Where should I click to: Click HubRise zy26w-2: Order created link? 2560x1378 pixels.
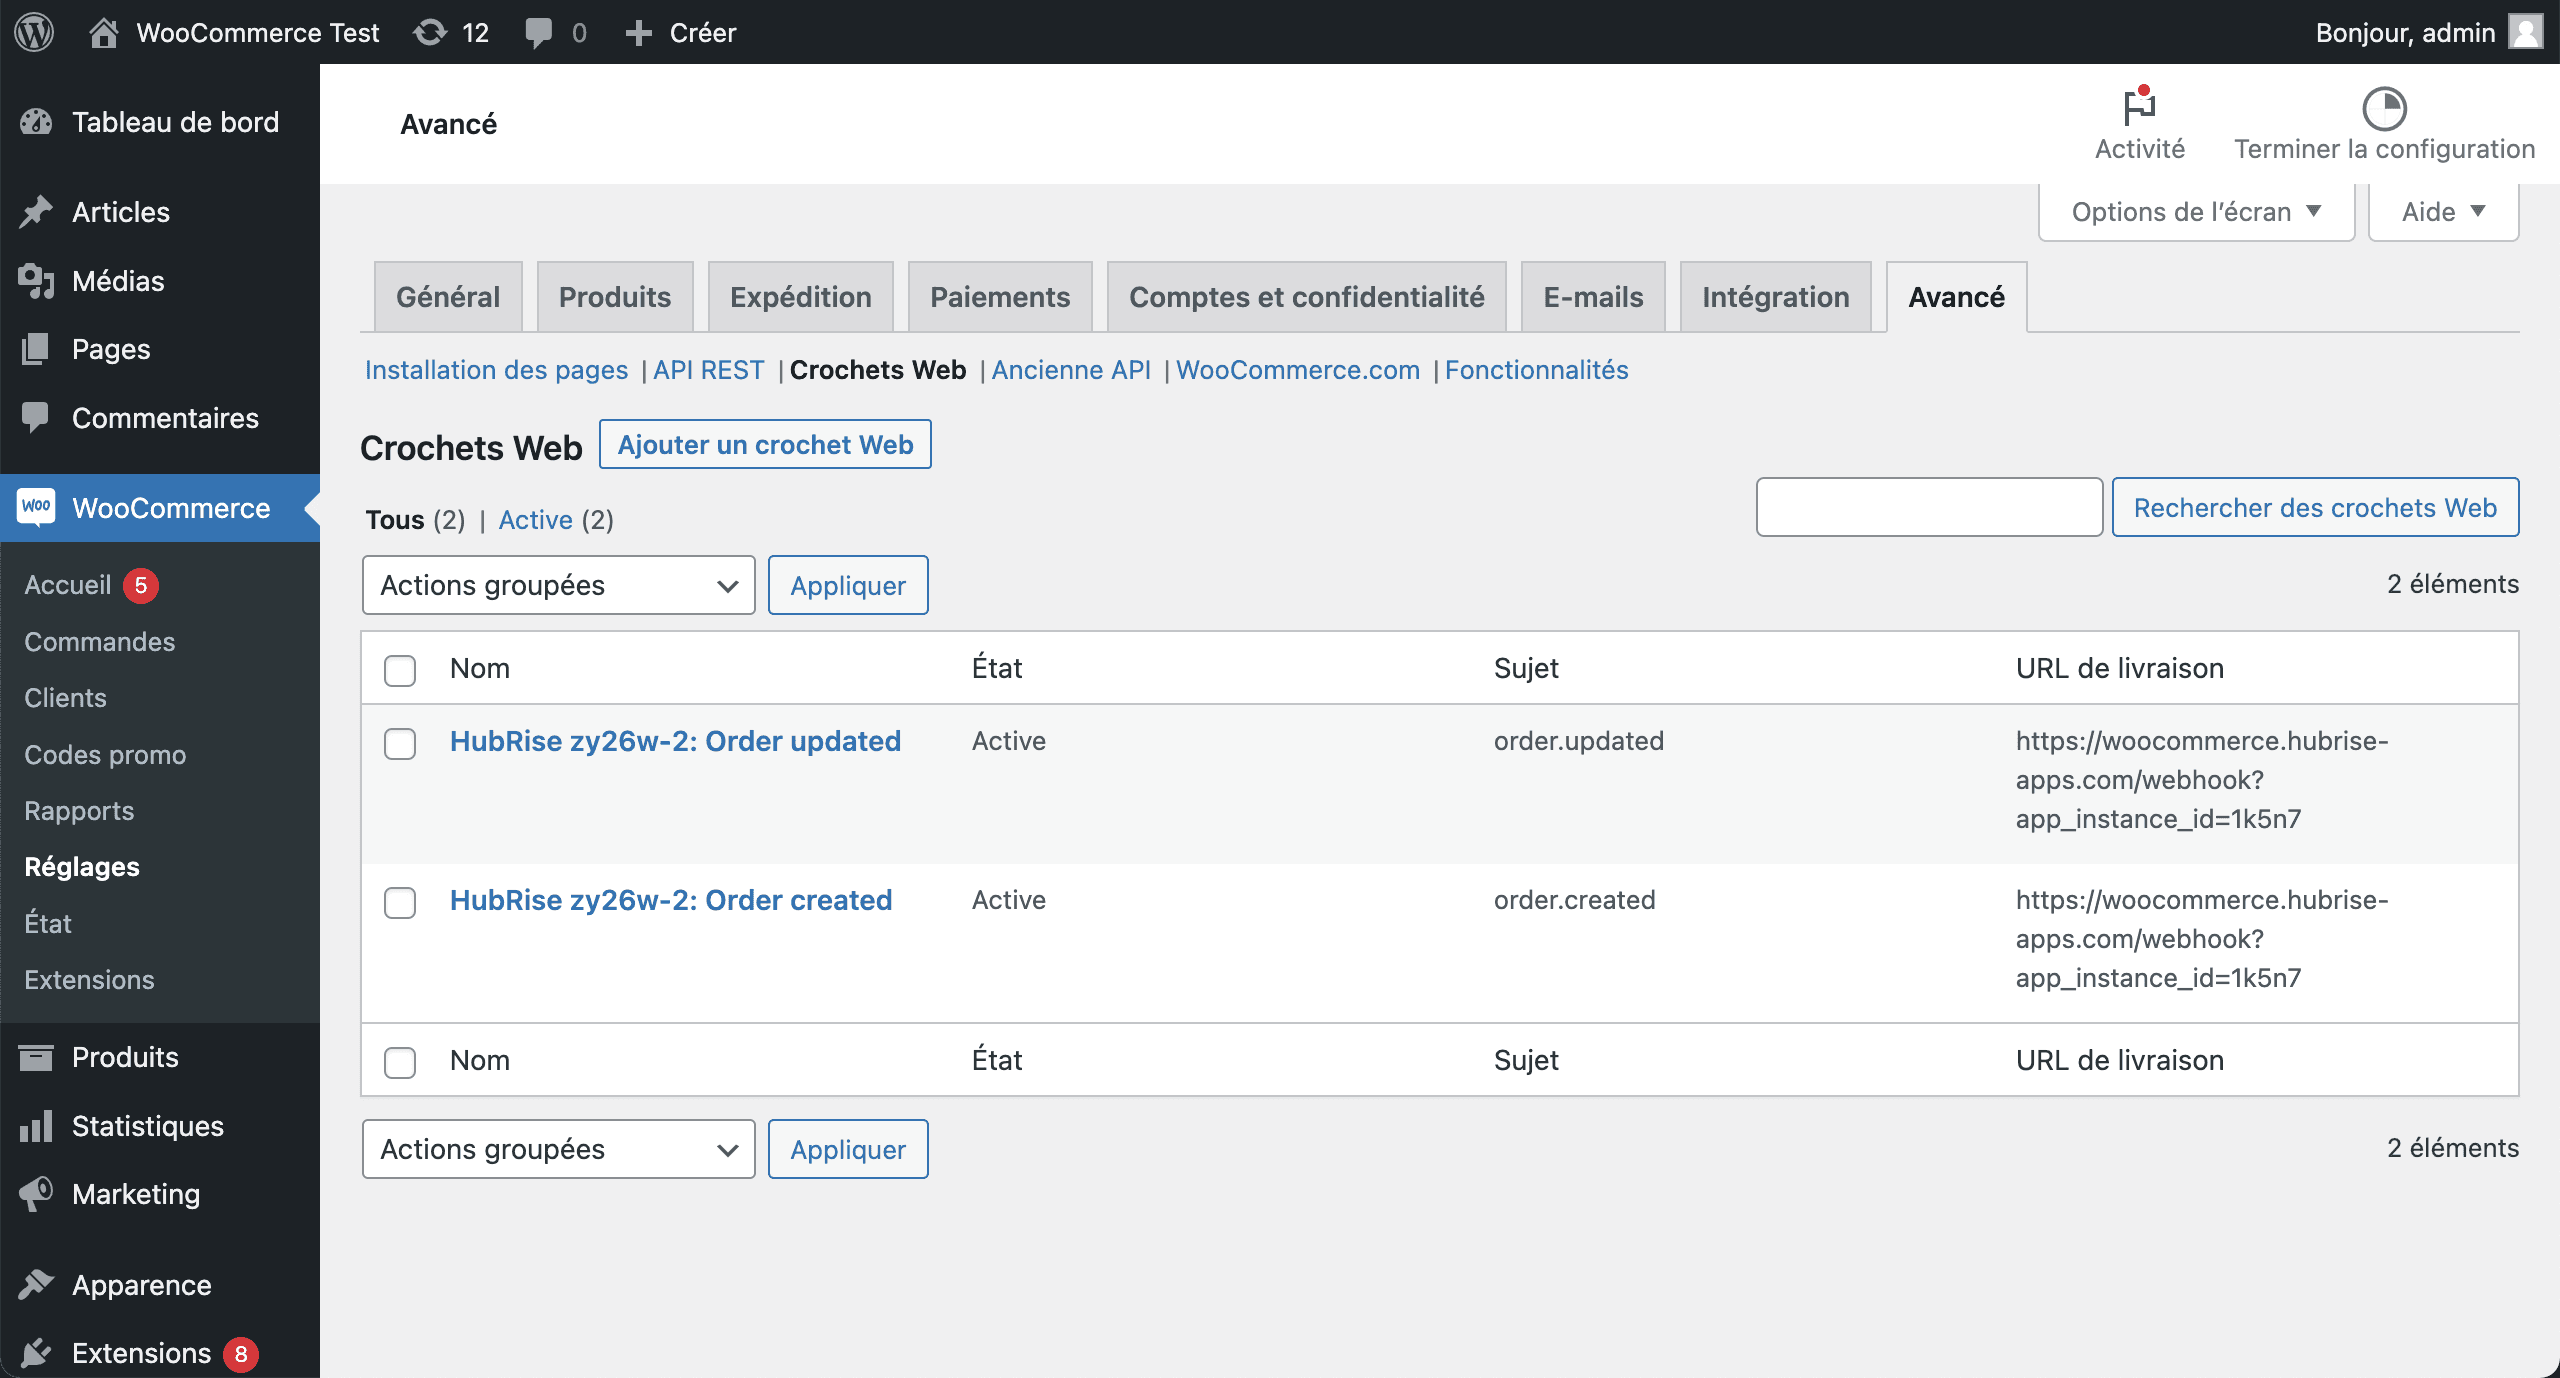pyautogui.click(x=670, y=899)
